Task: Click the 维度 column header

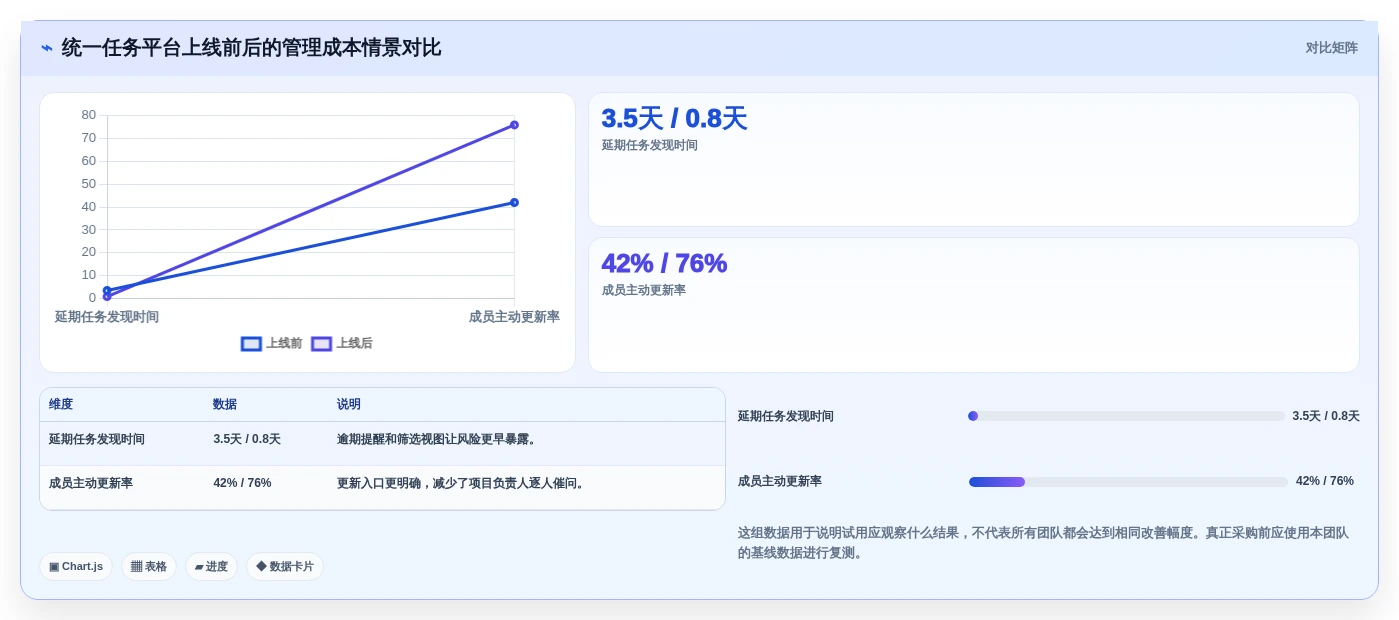Action: 61,404
